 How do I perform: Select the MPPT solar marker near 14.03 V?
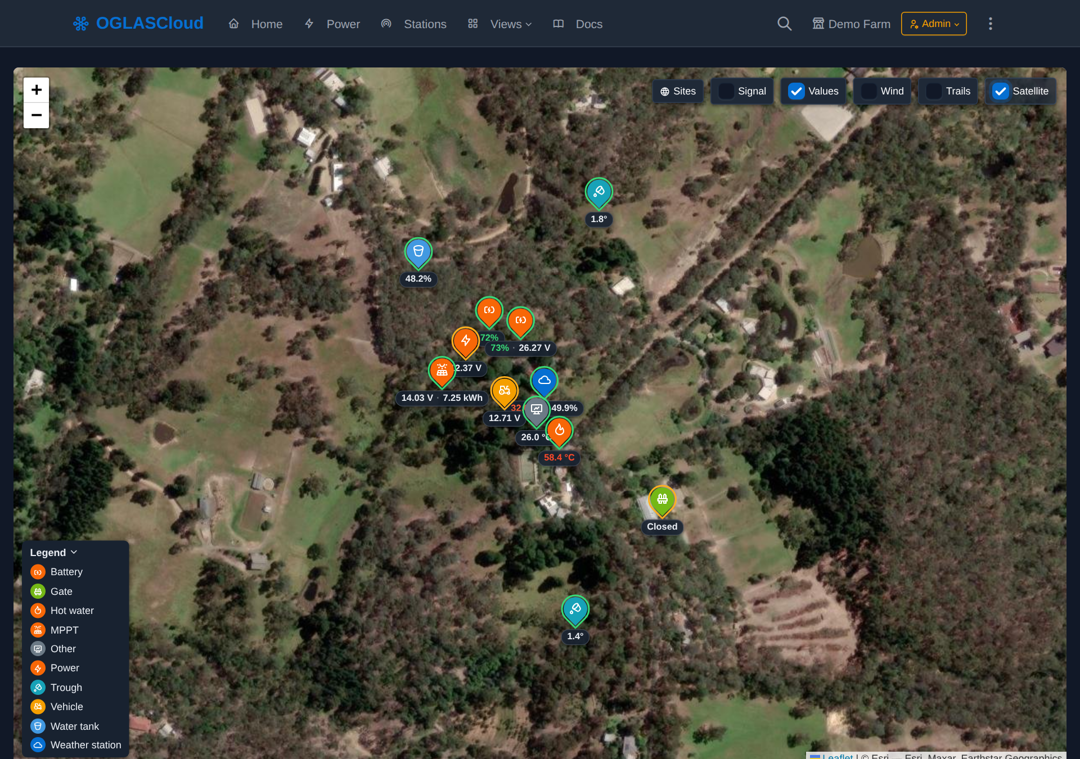click(x=442, y=371)
